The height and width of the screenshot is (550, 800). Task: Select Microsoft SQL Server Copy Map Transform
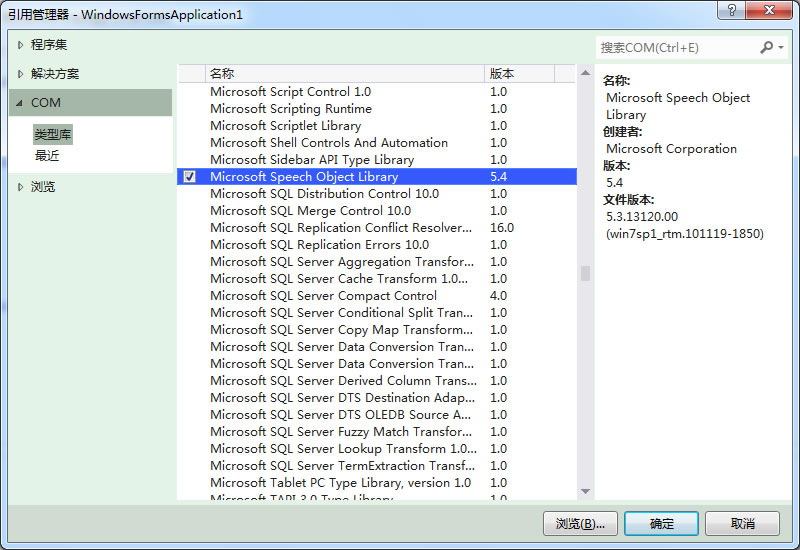tap(377, 330)
